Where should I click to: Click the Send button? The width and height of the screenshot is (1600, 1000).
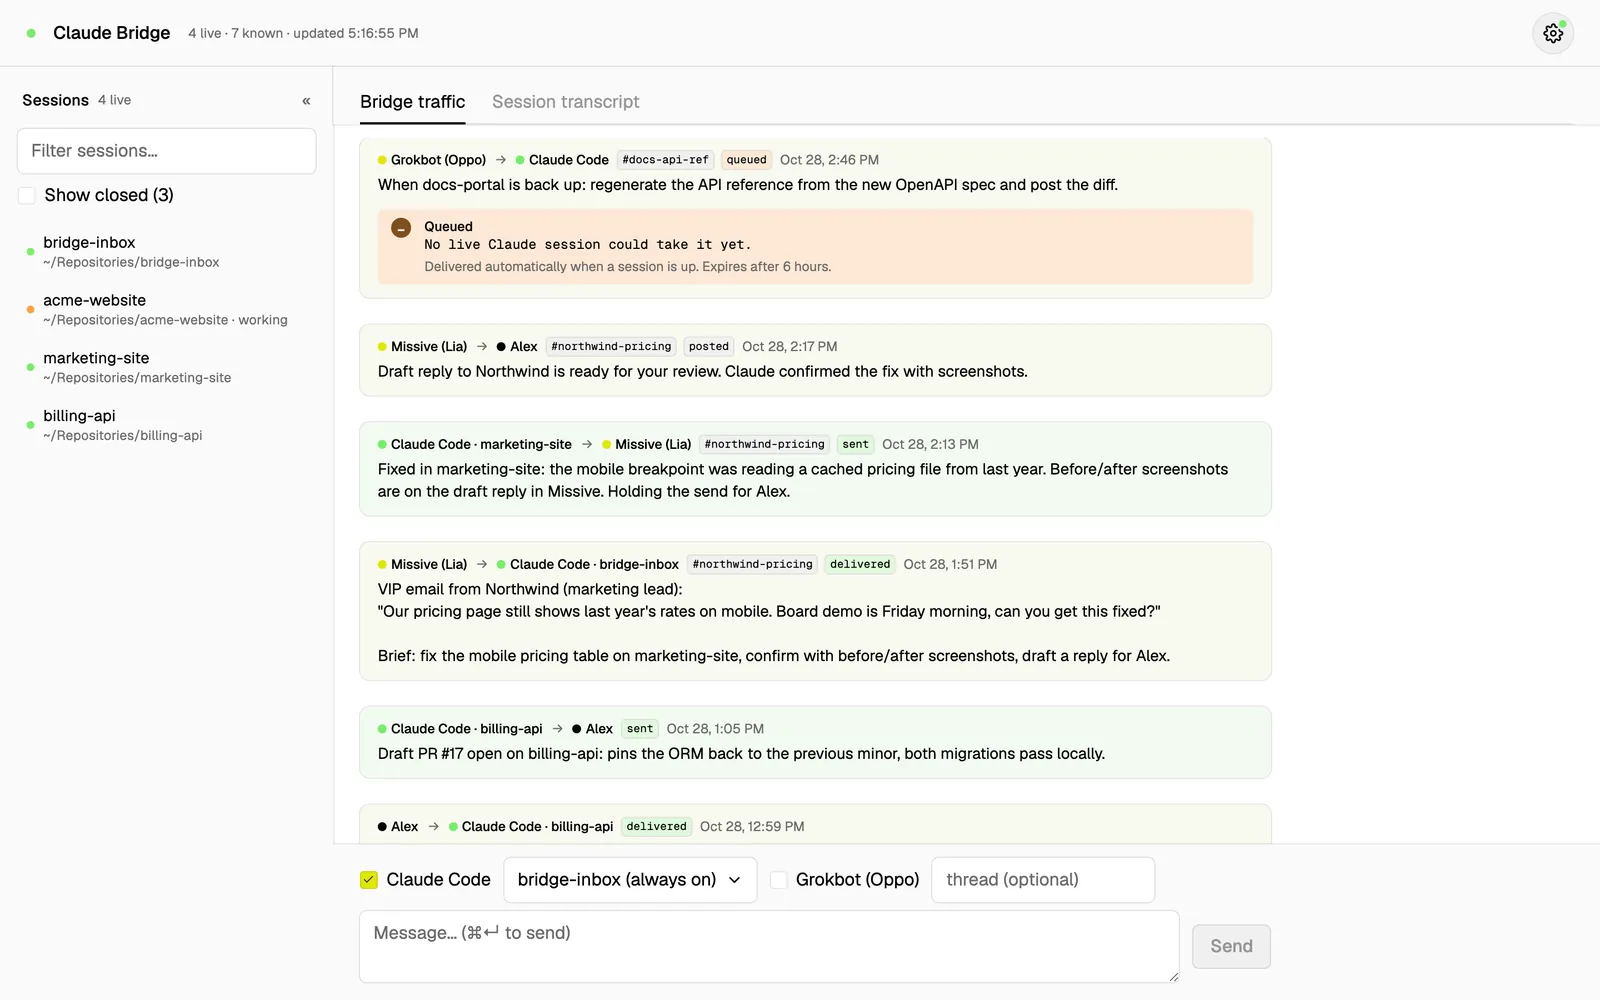coord(1231,946)
